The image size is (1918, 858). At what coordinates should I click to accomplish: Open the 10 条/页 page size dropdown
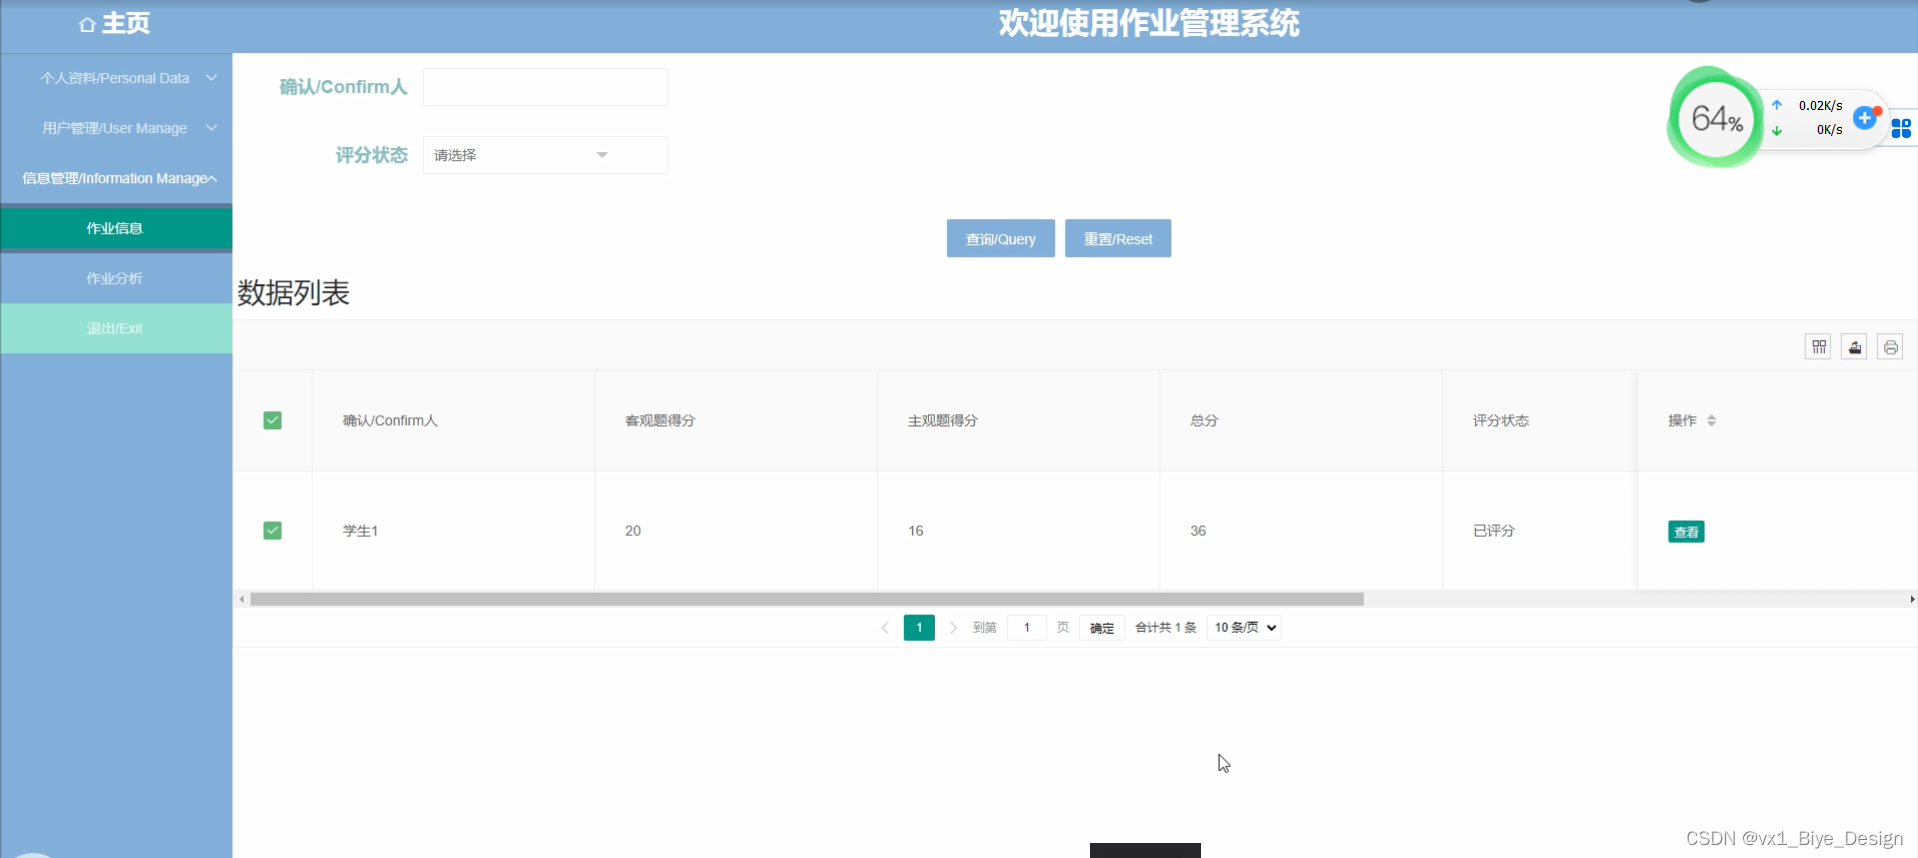[1244, 628]
